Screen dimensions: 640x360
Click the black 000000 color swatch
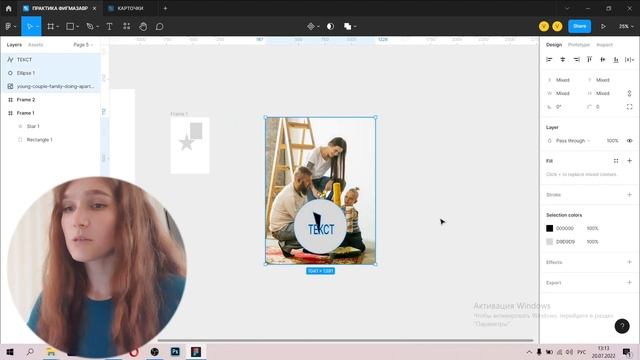coord(549,229)
